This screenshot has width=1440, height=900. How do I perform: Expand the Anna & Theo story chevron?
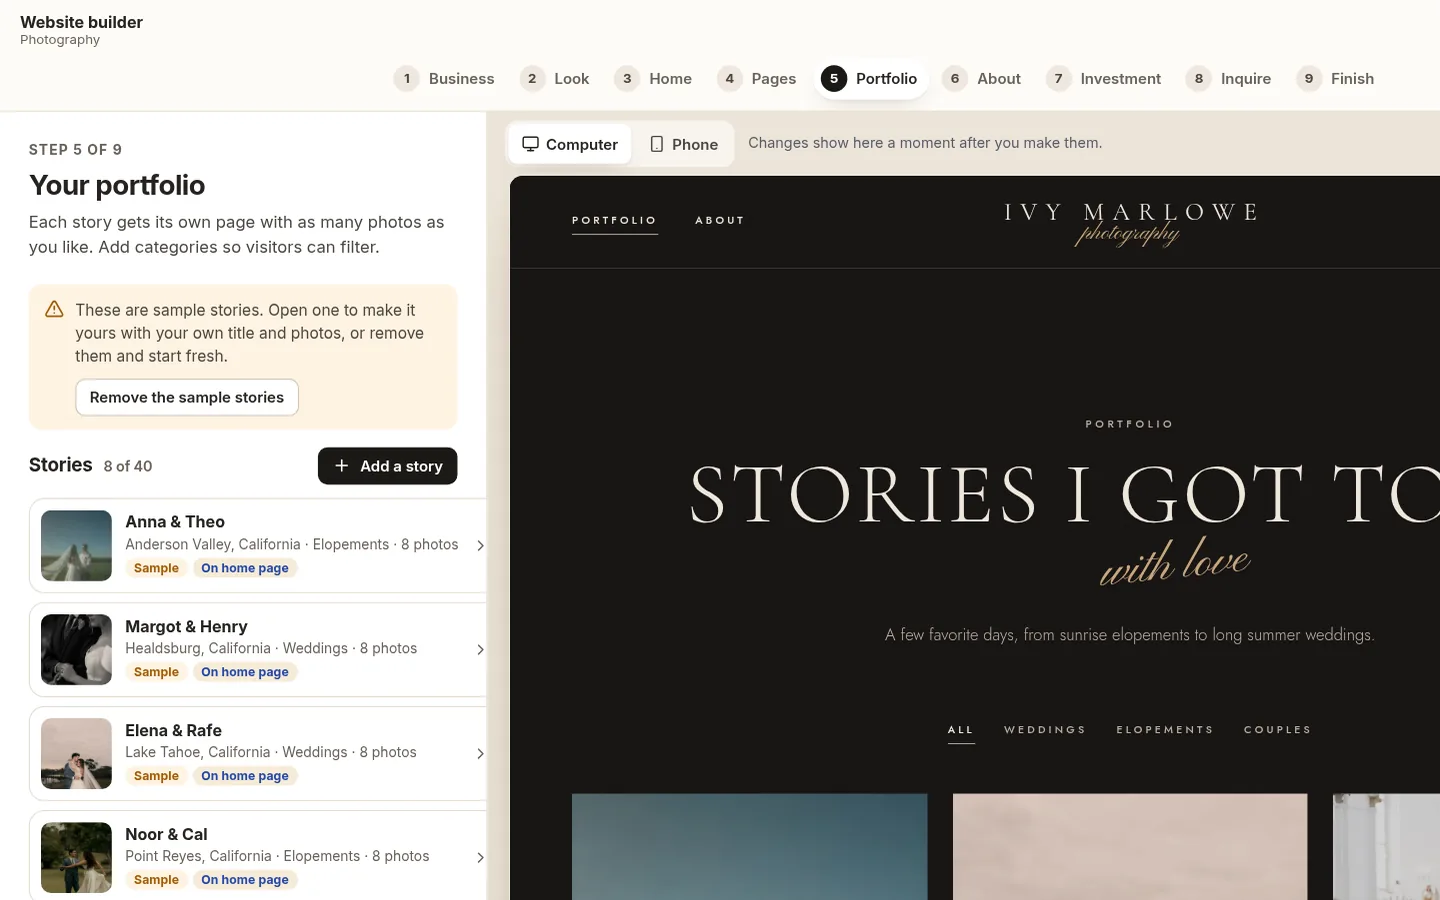coord(480,546)
